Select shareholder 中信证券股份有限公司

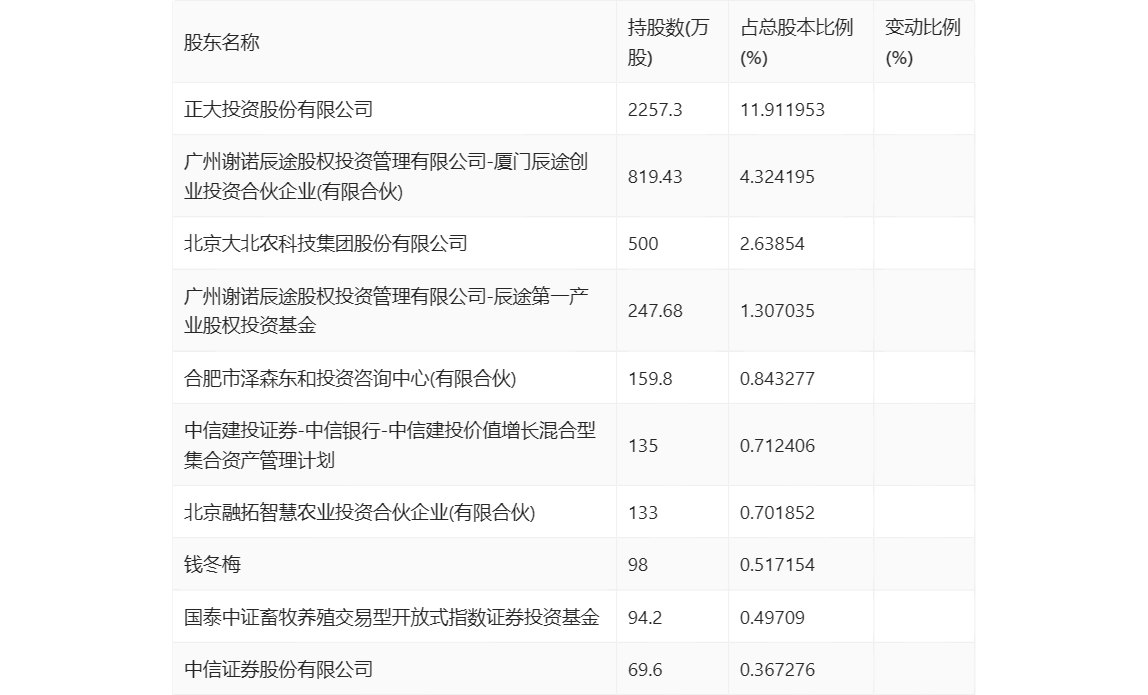click(279, 669)
